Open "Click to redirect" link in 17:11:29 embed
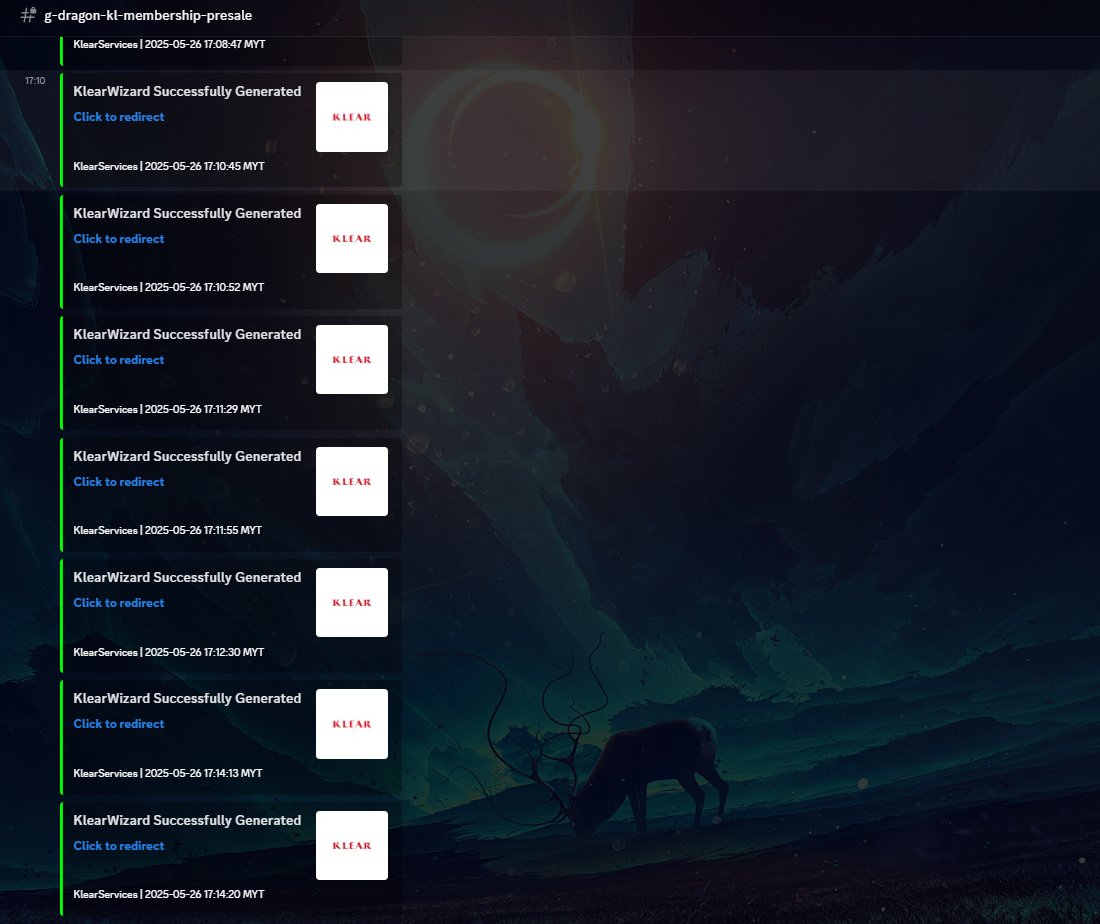The width and height of the screenshot is (1100, 924). click(x=119, y=359)
